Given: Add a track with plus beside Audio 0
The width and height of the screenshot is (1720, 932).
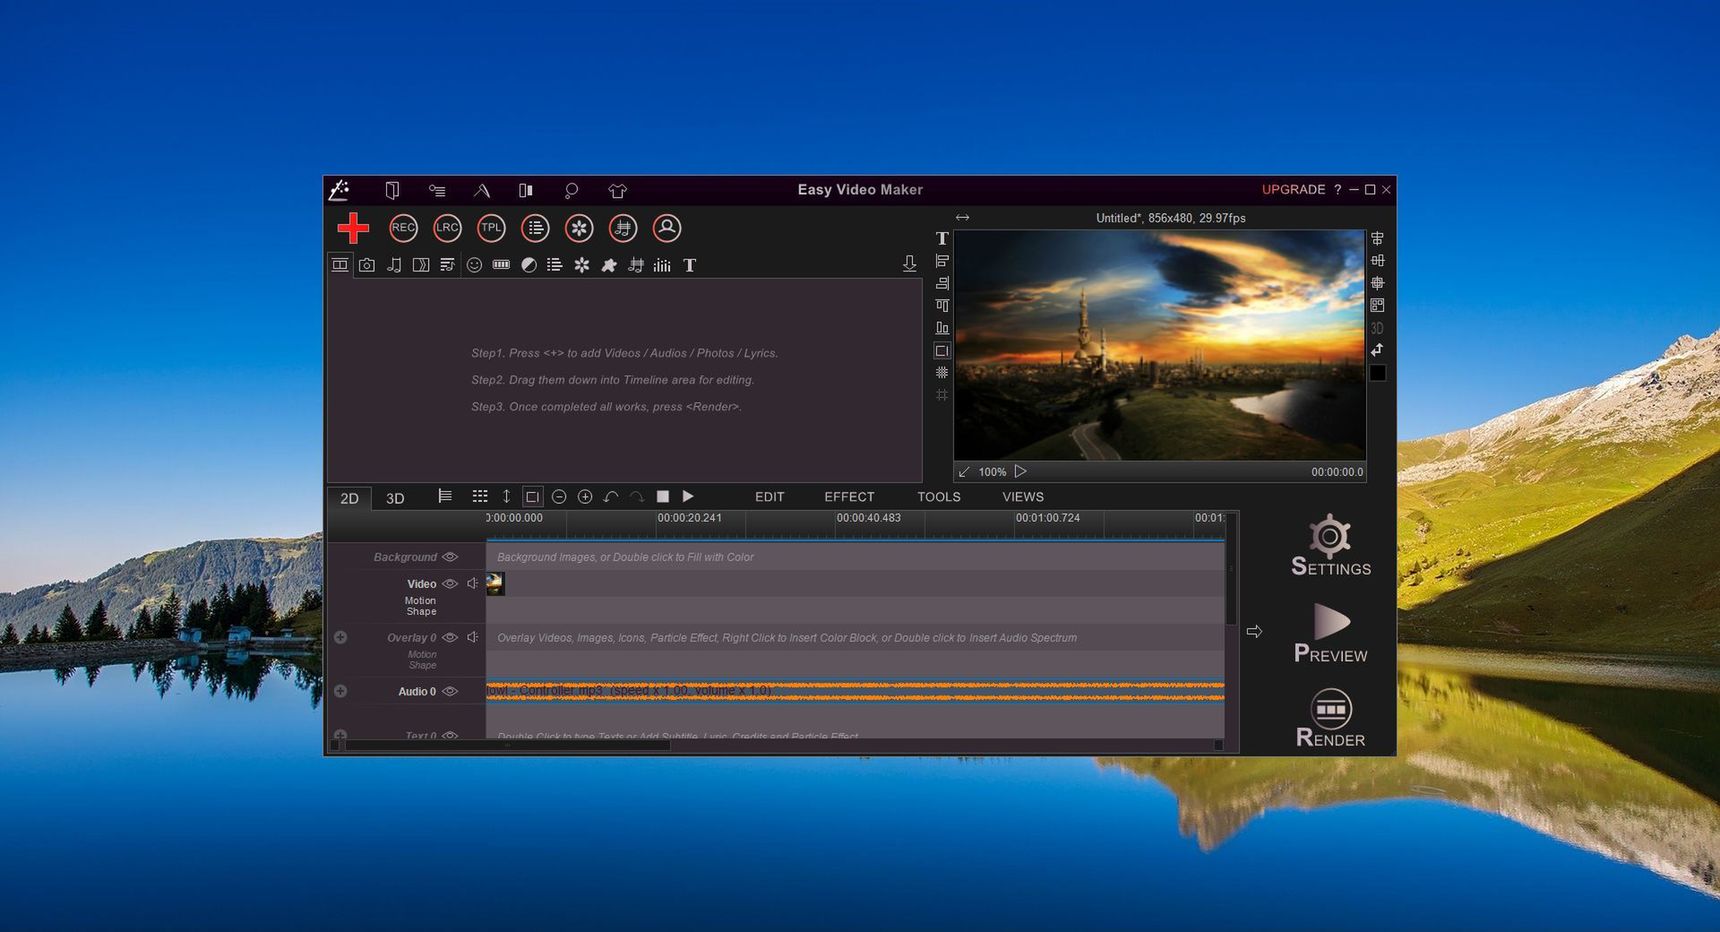Looking at the screenshot, I should [x=340, y=691].
